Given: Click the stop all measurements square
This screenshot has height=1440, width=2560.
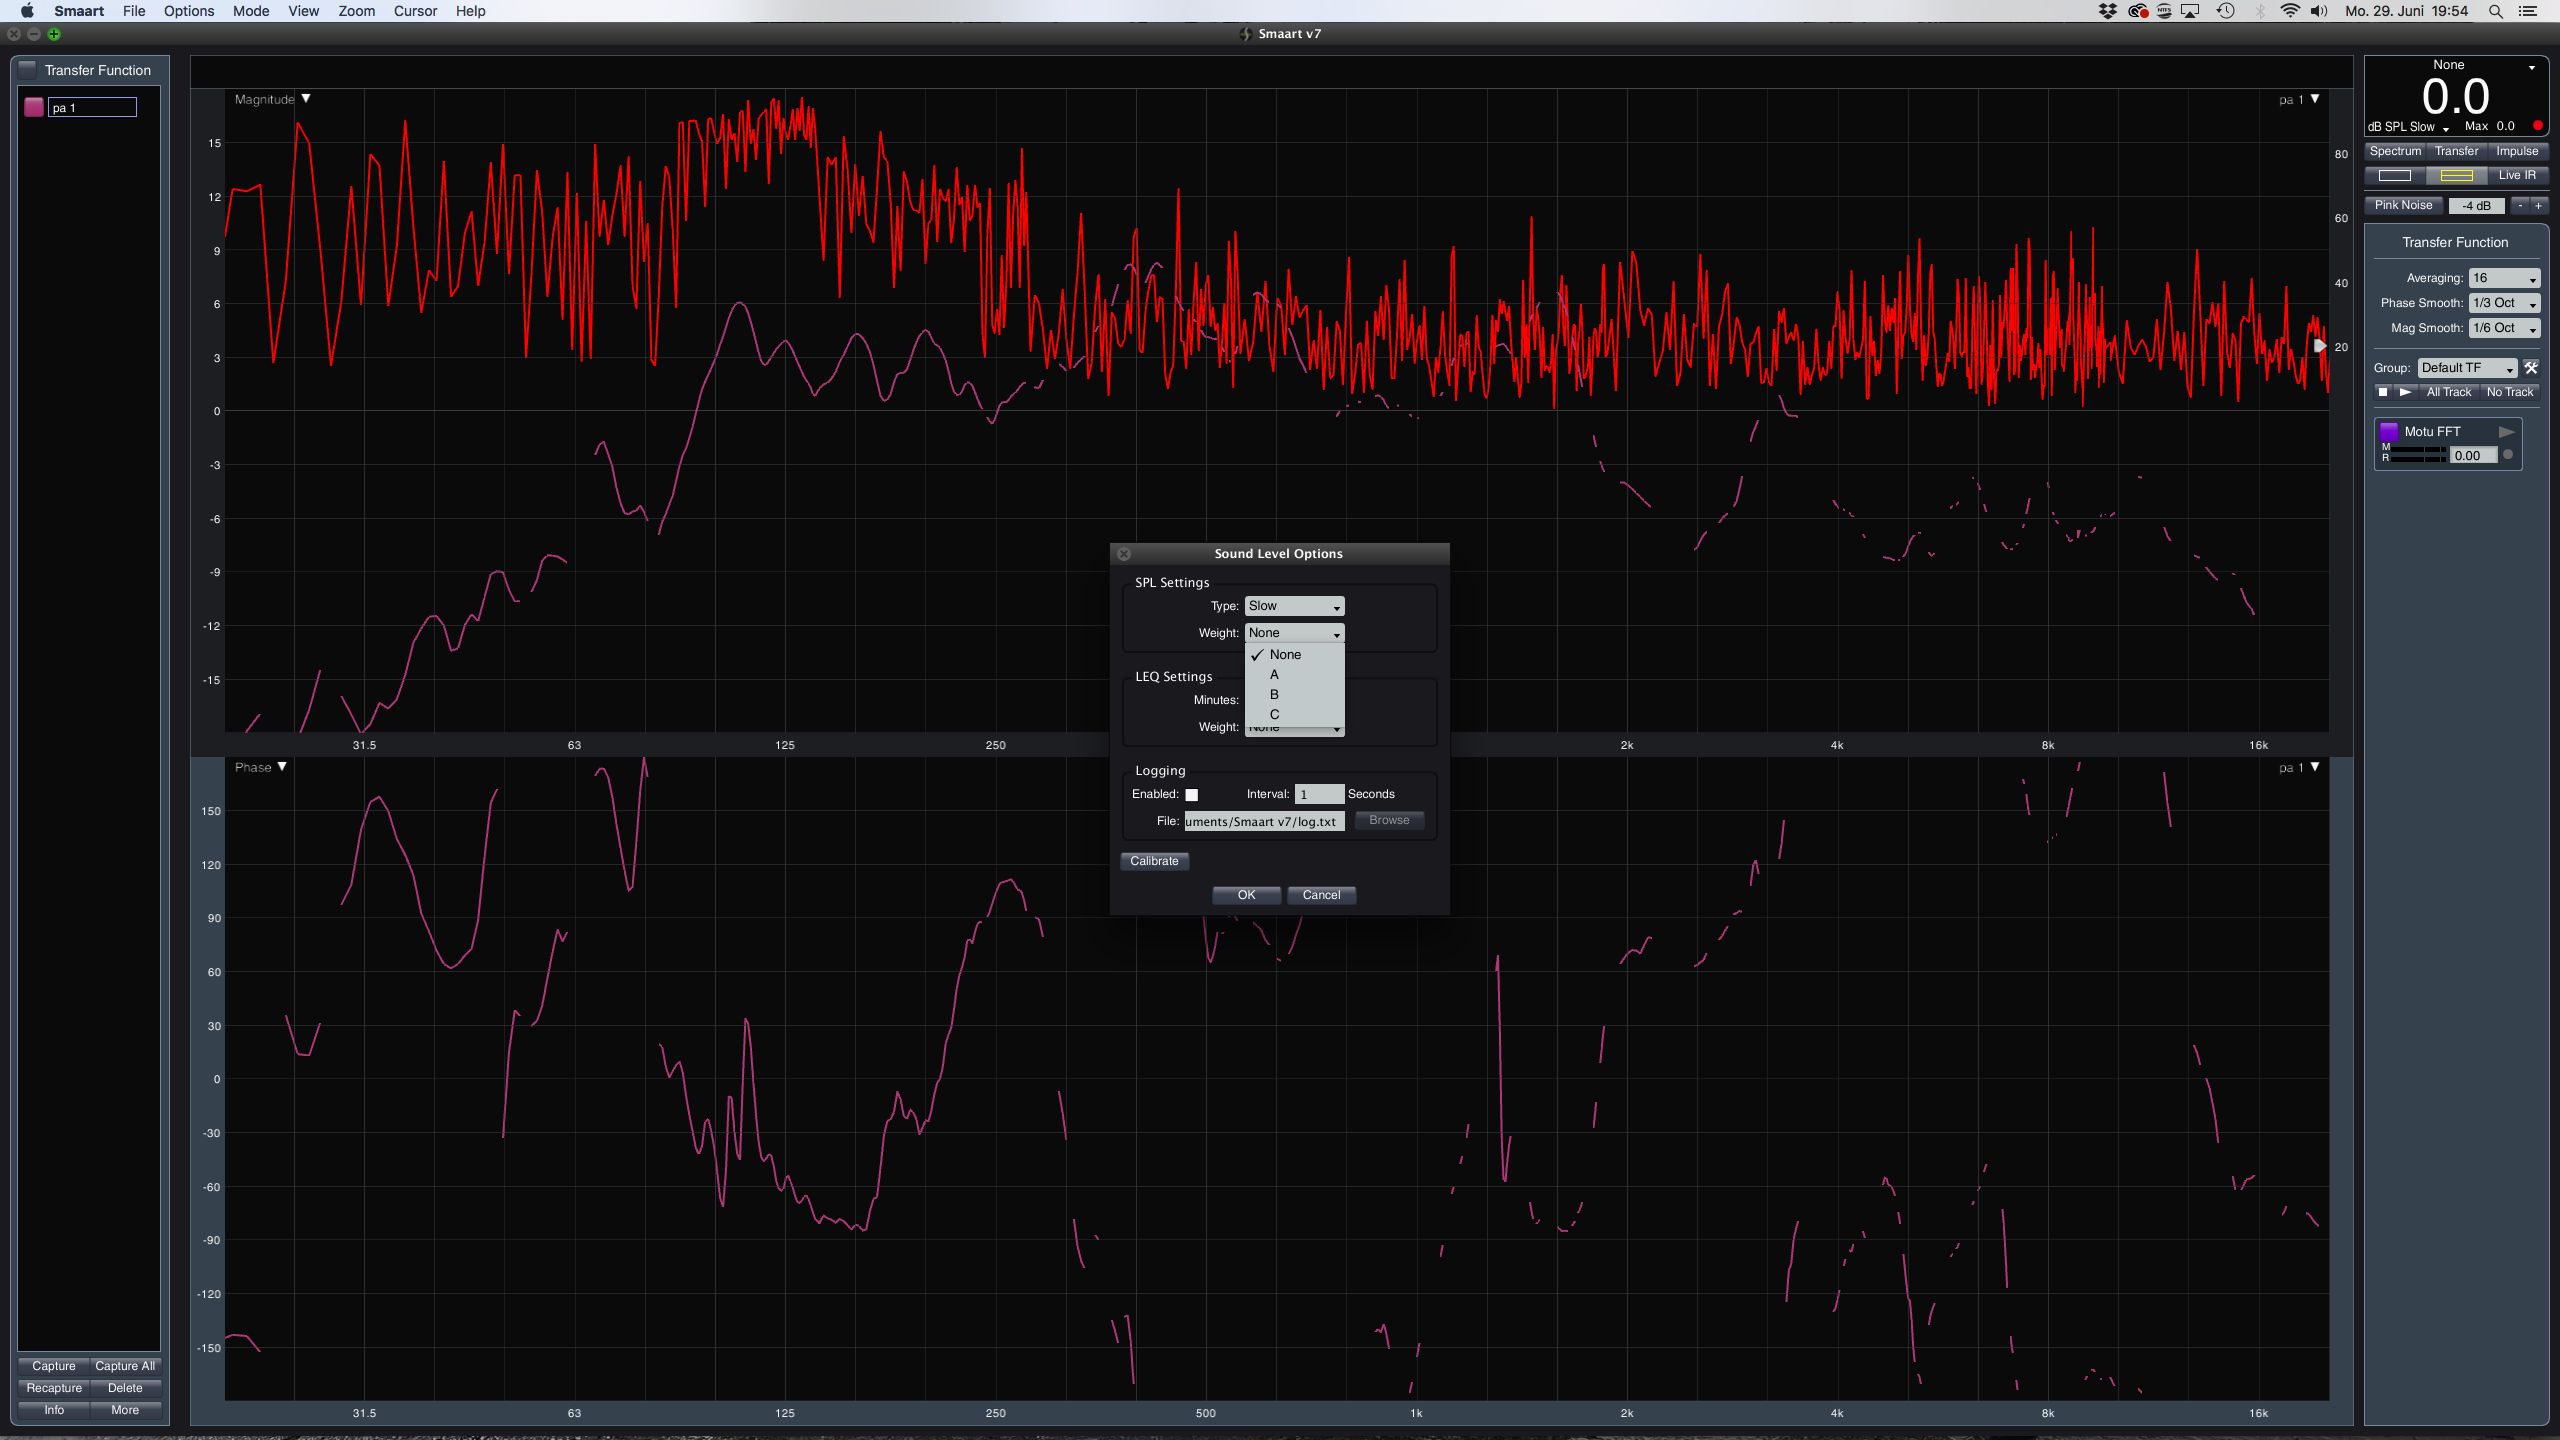Looking at the screenshot, I should click(2383, 392).
